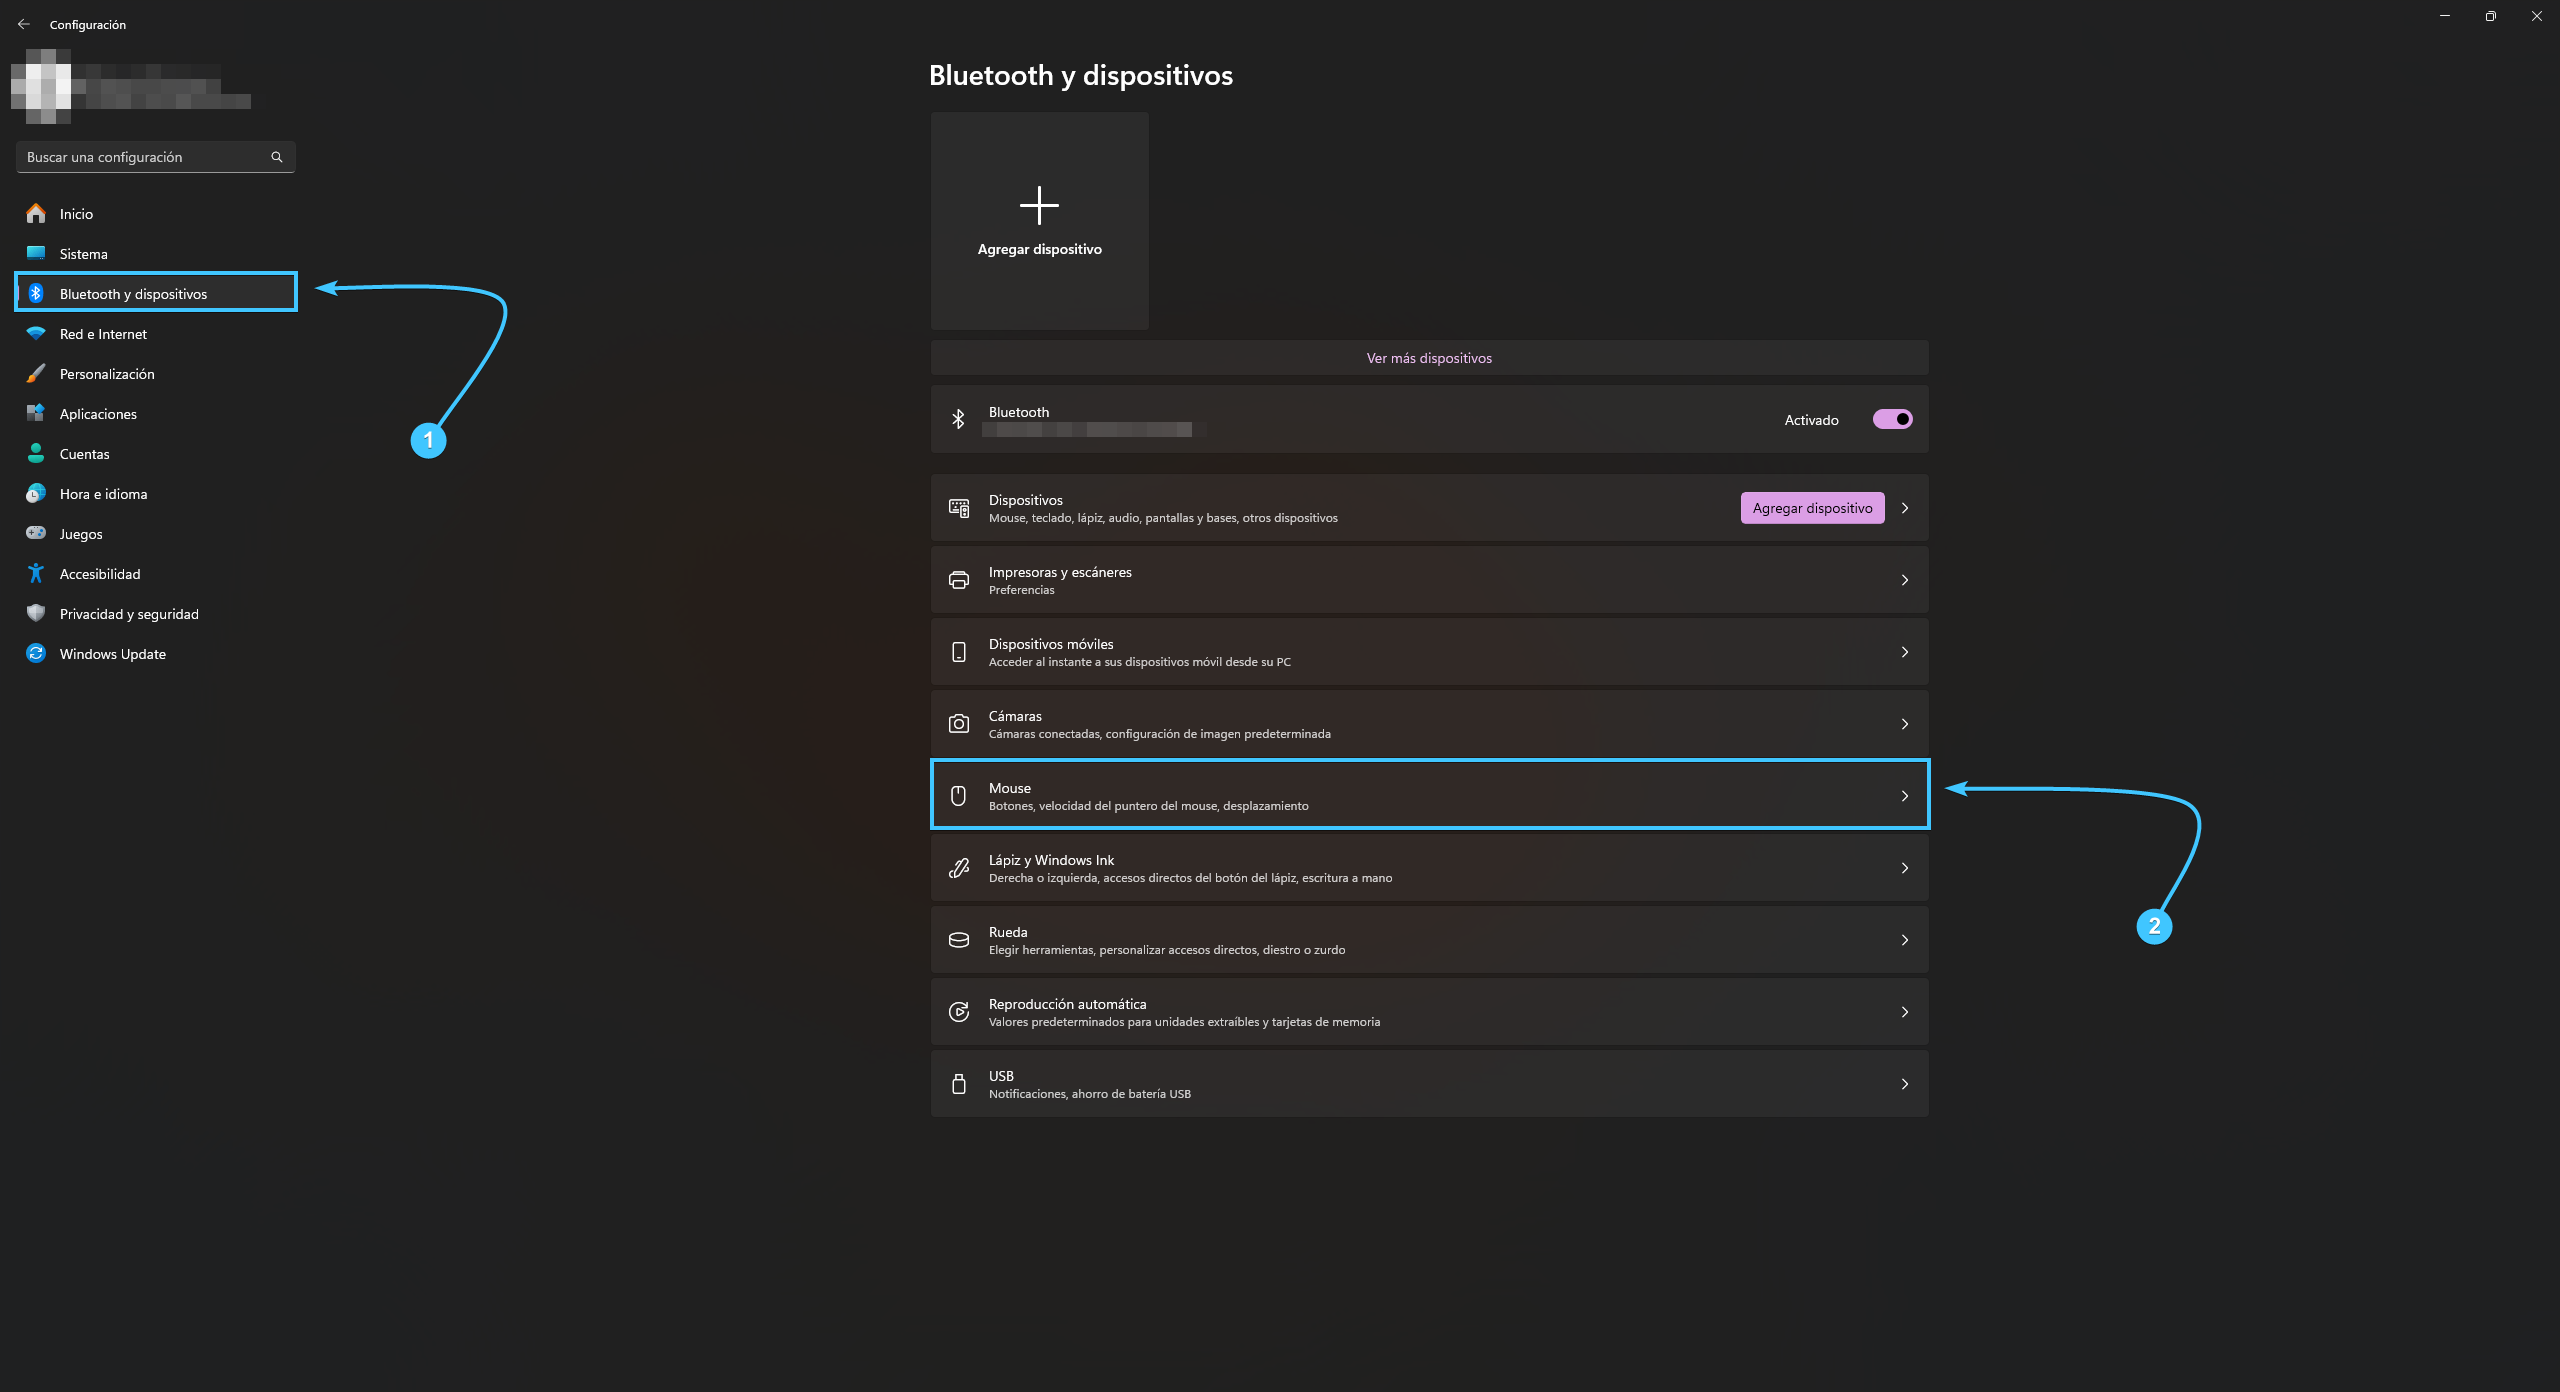The width and height of the screenshot is (2560, 1392).
Task: Click the Cuentas person icon
Action: pos(36,453)
